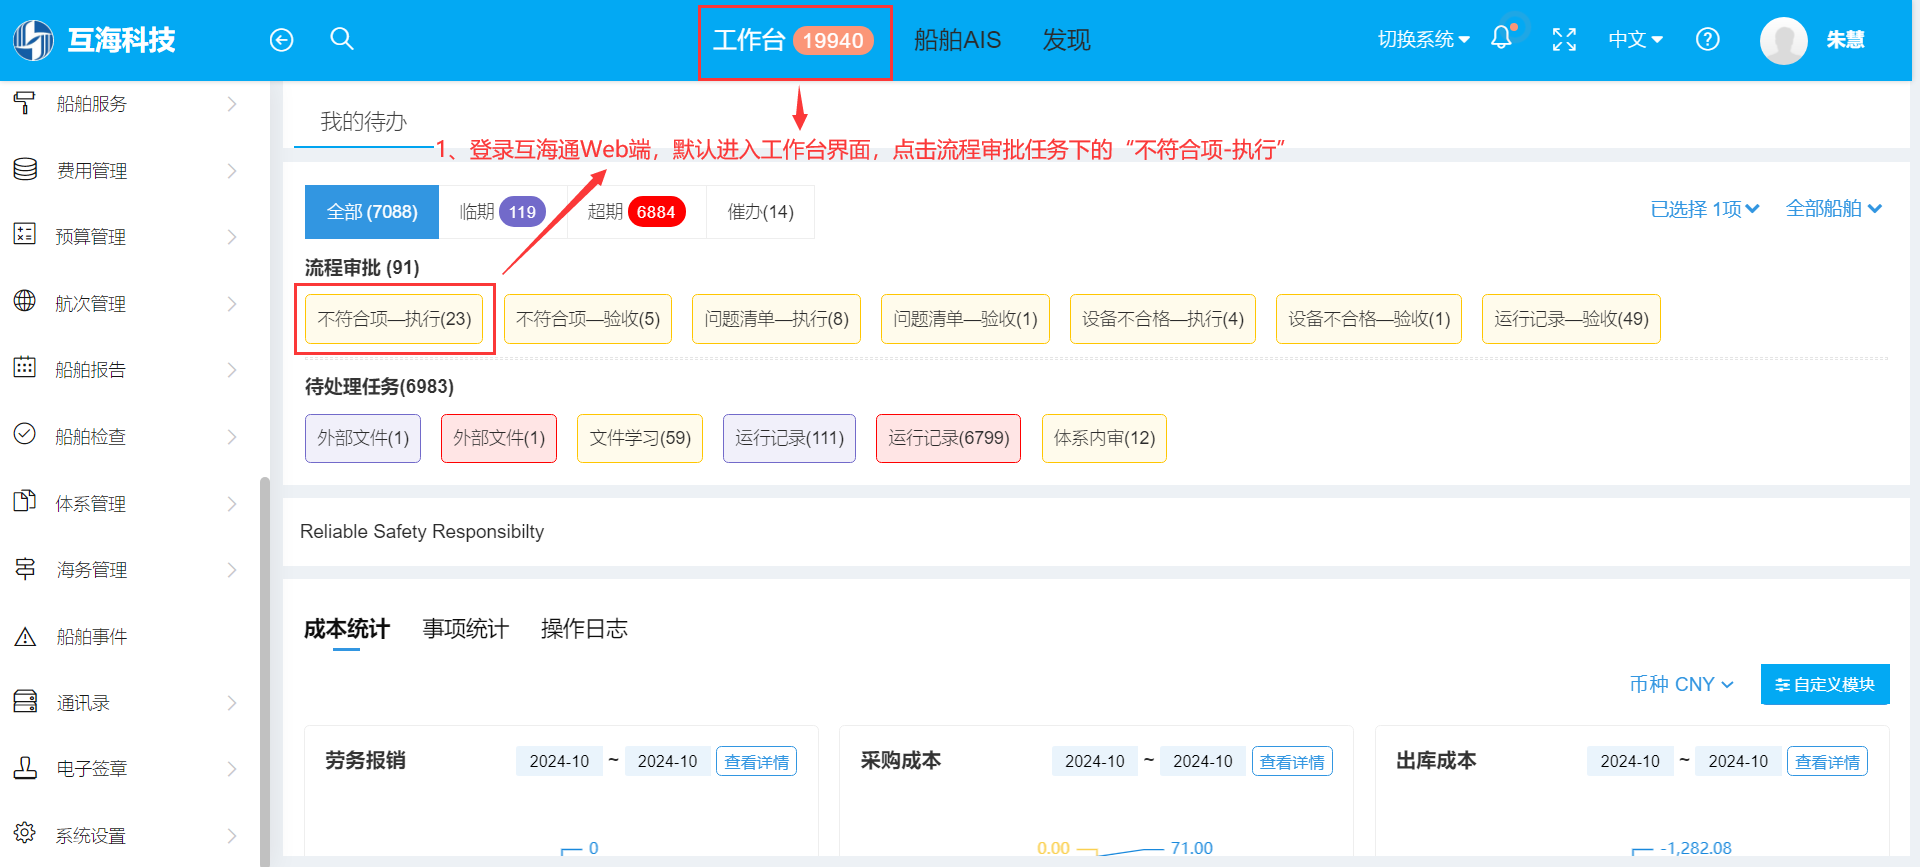Click 体系内审(12) task button

point(1104,438)
